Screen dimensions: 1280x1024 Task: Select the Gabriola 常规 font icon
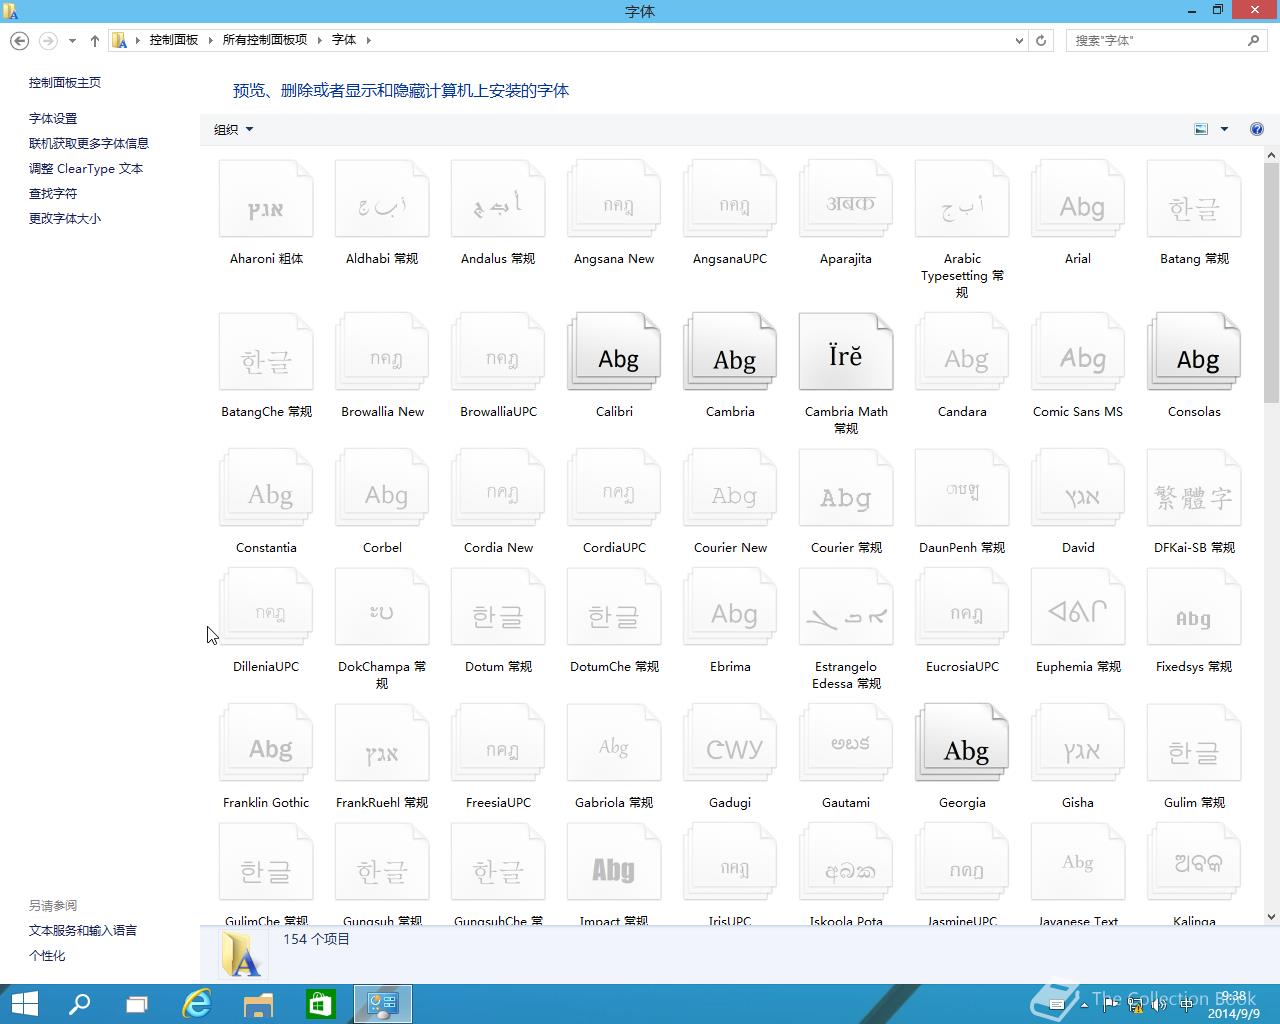pos(614,743)
